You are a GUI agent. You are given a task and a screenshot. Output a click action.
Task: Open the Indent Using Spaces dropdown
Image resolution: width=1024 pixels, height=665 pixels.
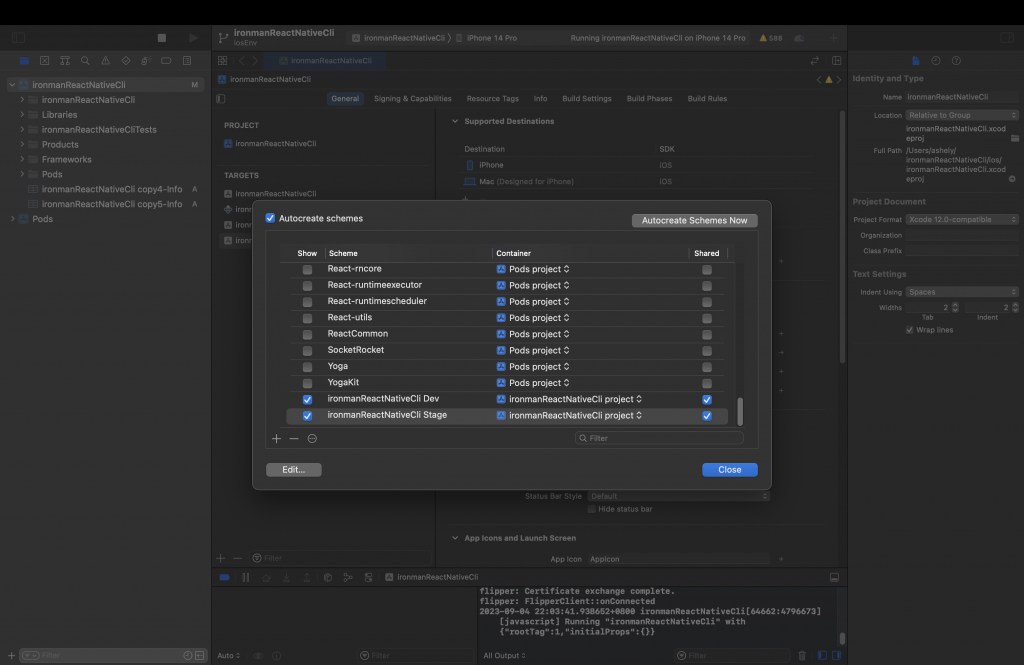tap(961, 292)
